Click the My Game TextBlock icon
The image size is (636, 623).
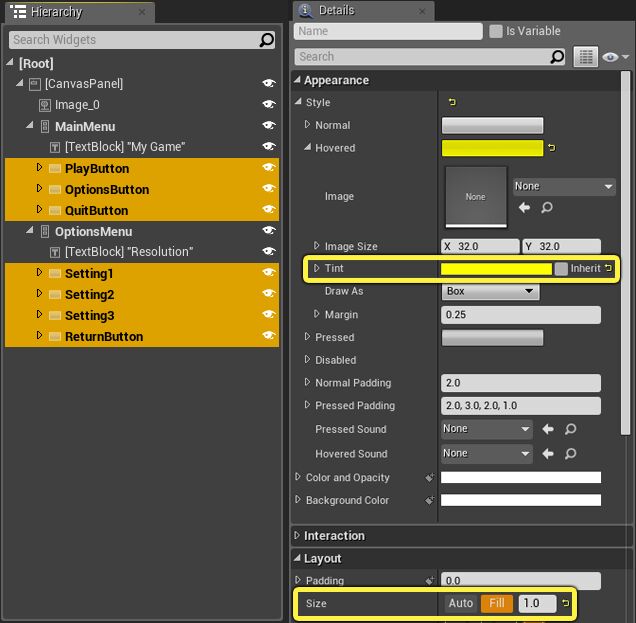[55, 147]
